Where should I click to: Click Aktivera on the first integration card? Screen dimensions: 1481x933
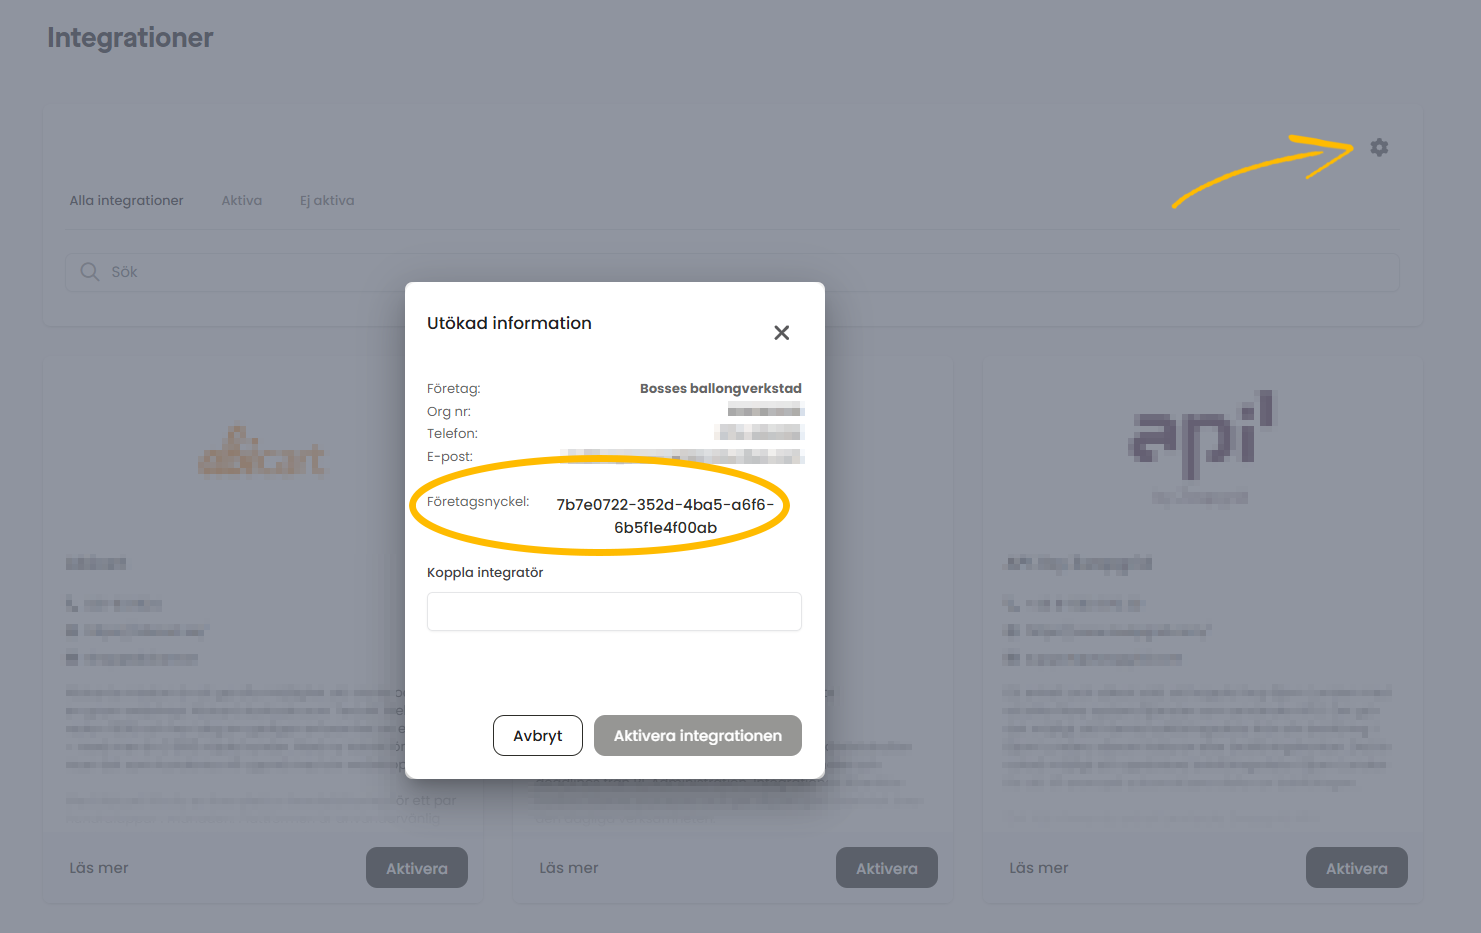point(417,868)
